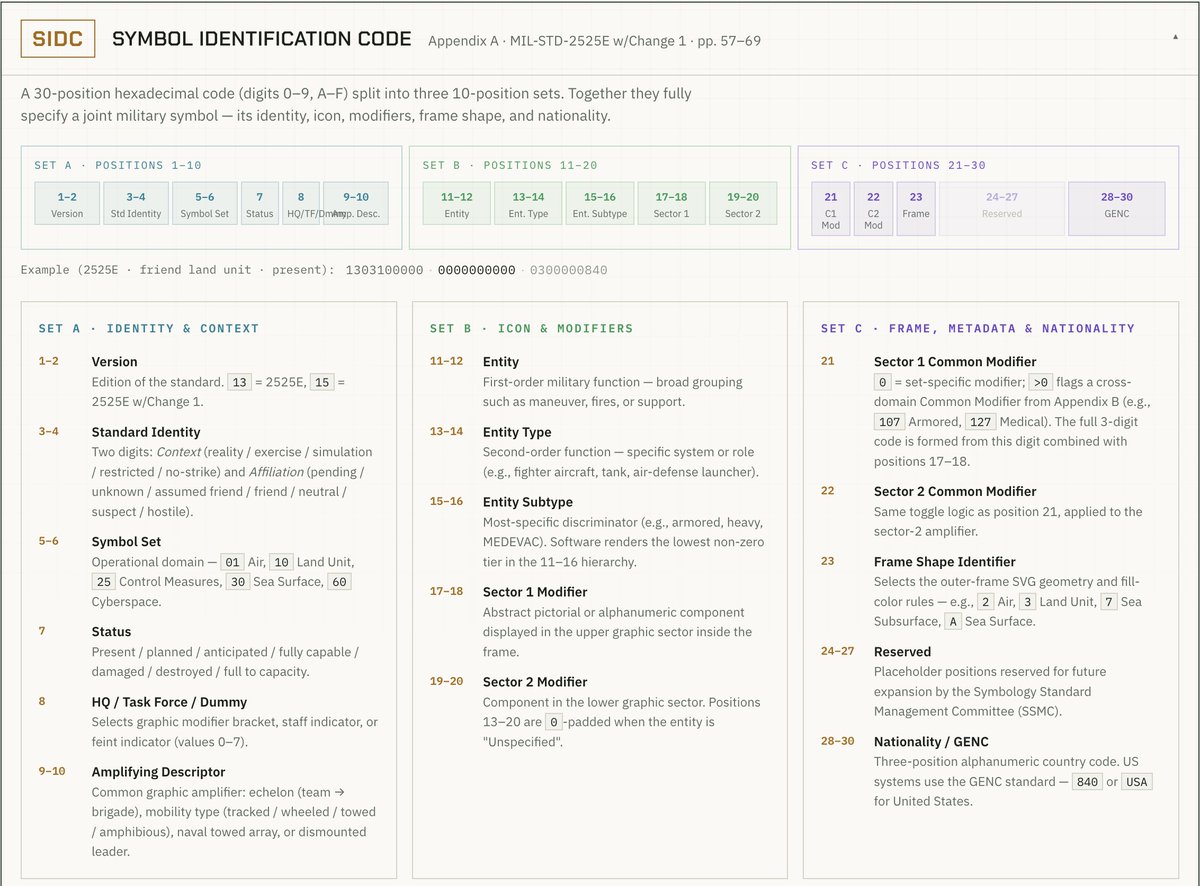Image resolution: width=1200 pixels, height=886 pixels.
Task: Click the Sector 1 Common Modifier title
Action: pyautogui.click(x=955, y=362)
